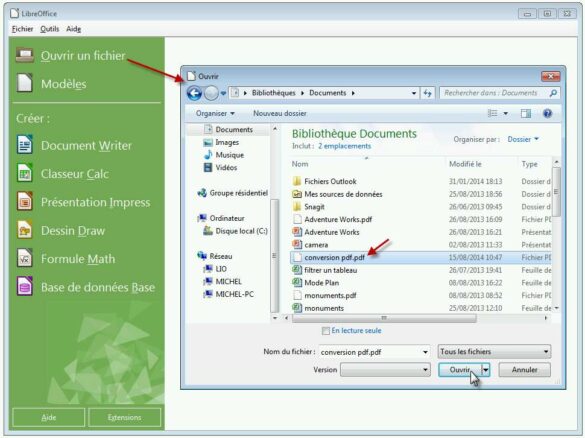Open the Fichier menu
This screenshot has width=585, height=438.
tap(22, 29)
